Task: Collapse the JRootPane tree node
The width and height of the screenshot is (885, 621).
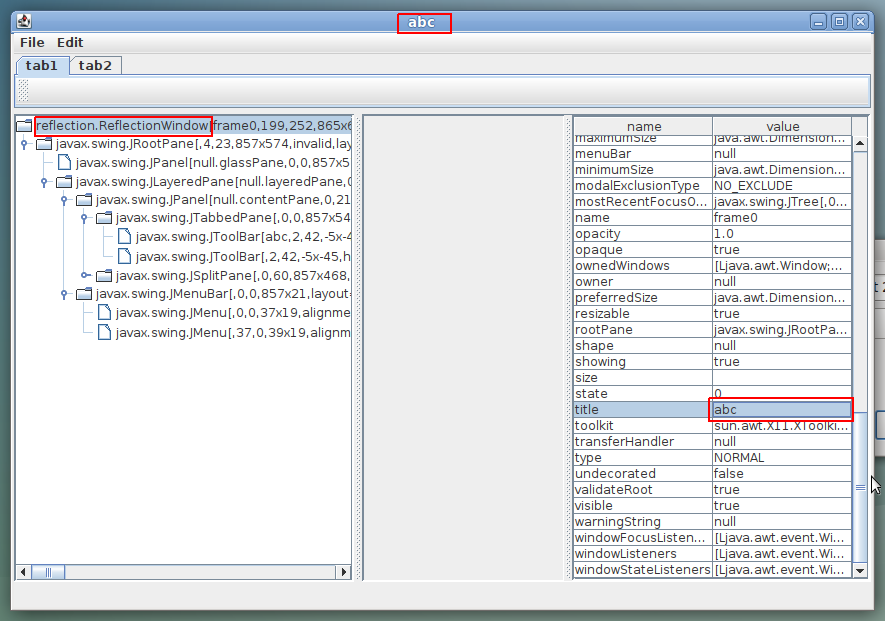Action: [x=26, y=144]
